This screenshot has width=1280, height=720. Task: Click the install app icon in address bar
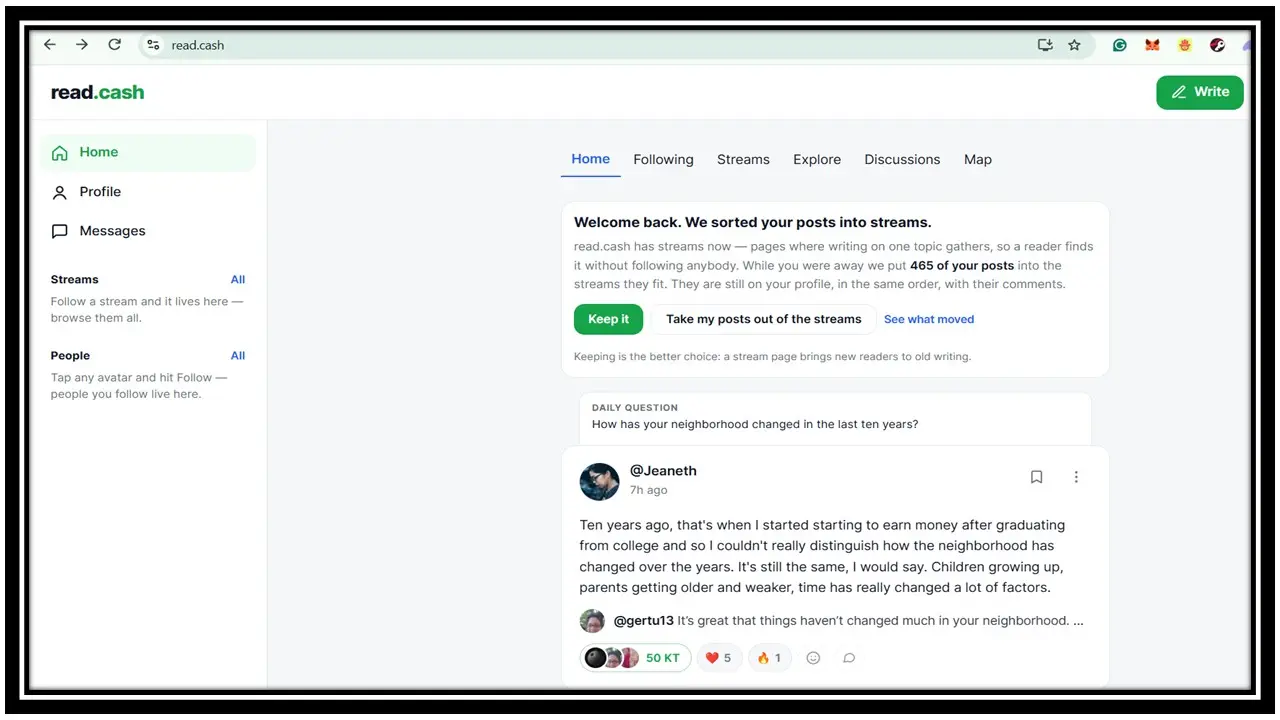[x=1045, y=45]
